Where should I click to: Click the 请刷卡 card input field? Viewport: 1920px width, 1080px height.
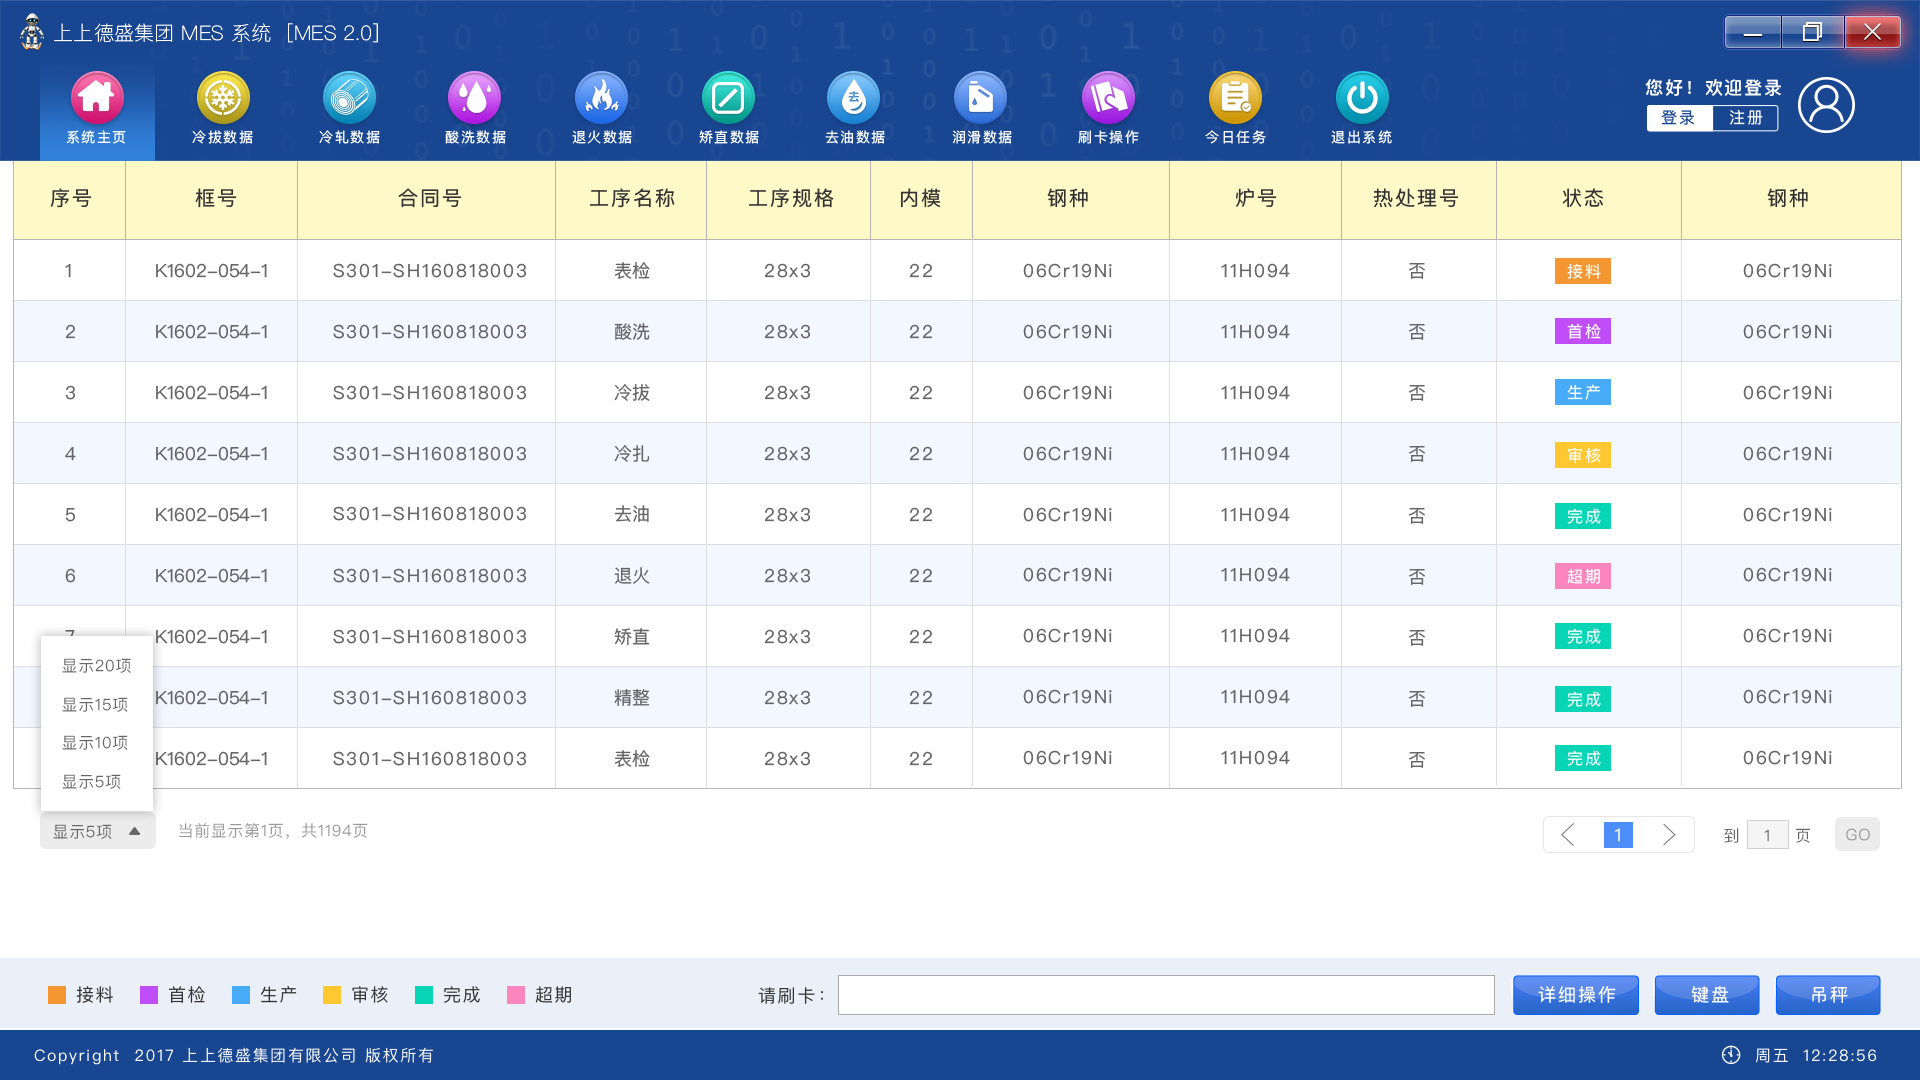(x=1165, y=995)
